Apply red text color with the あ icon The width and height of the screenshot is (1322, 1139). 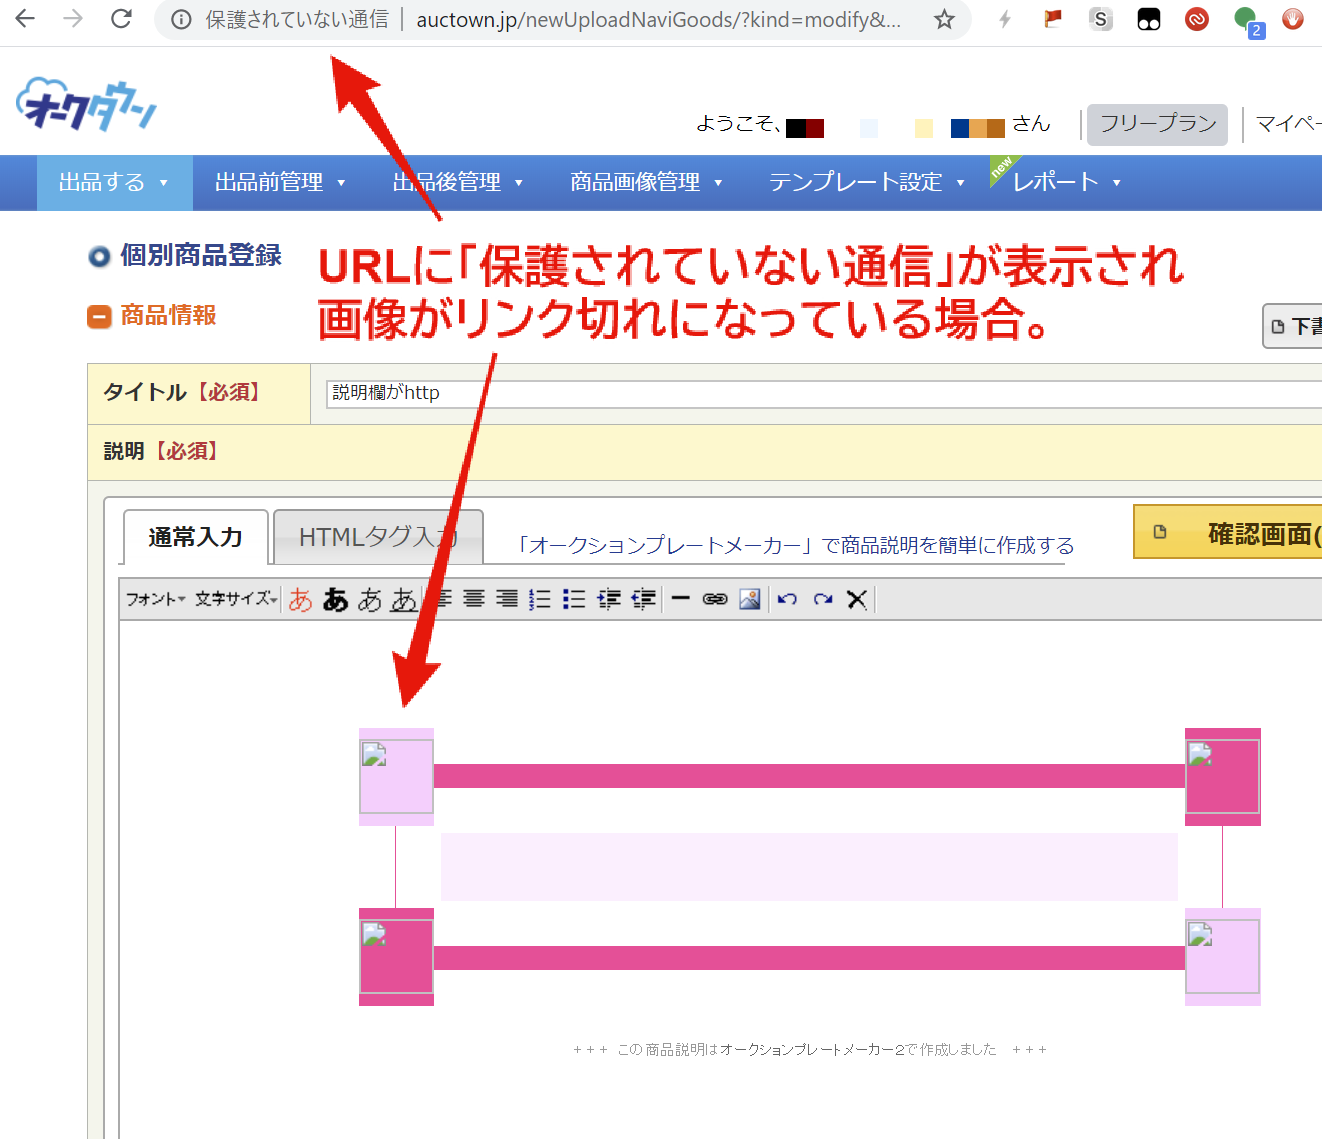pos(300,599)
